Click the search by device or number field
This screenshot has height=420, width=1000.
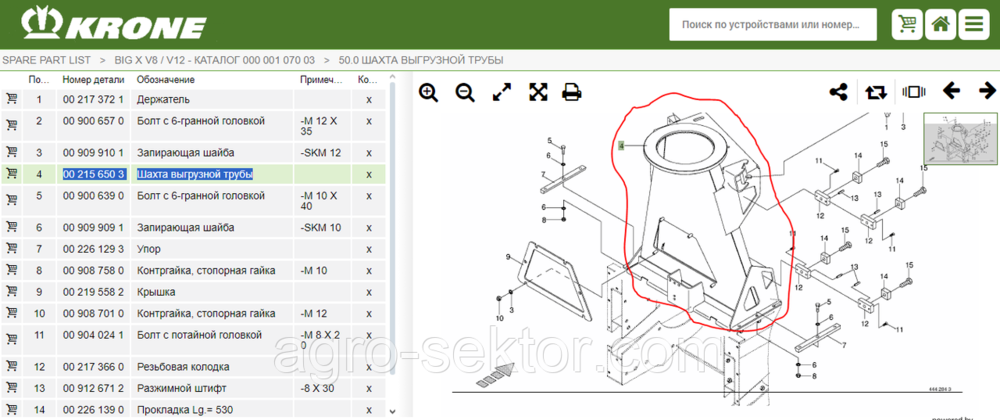[x=772, y=25]
